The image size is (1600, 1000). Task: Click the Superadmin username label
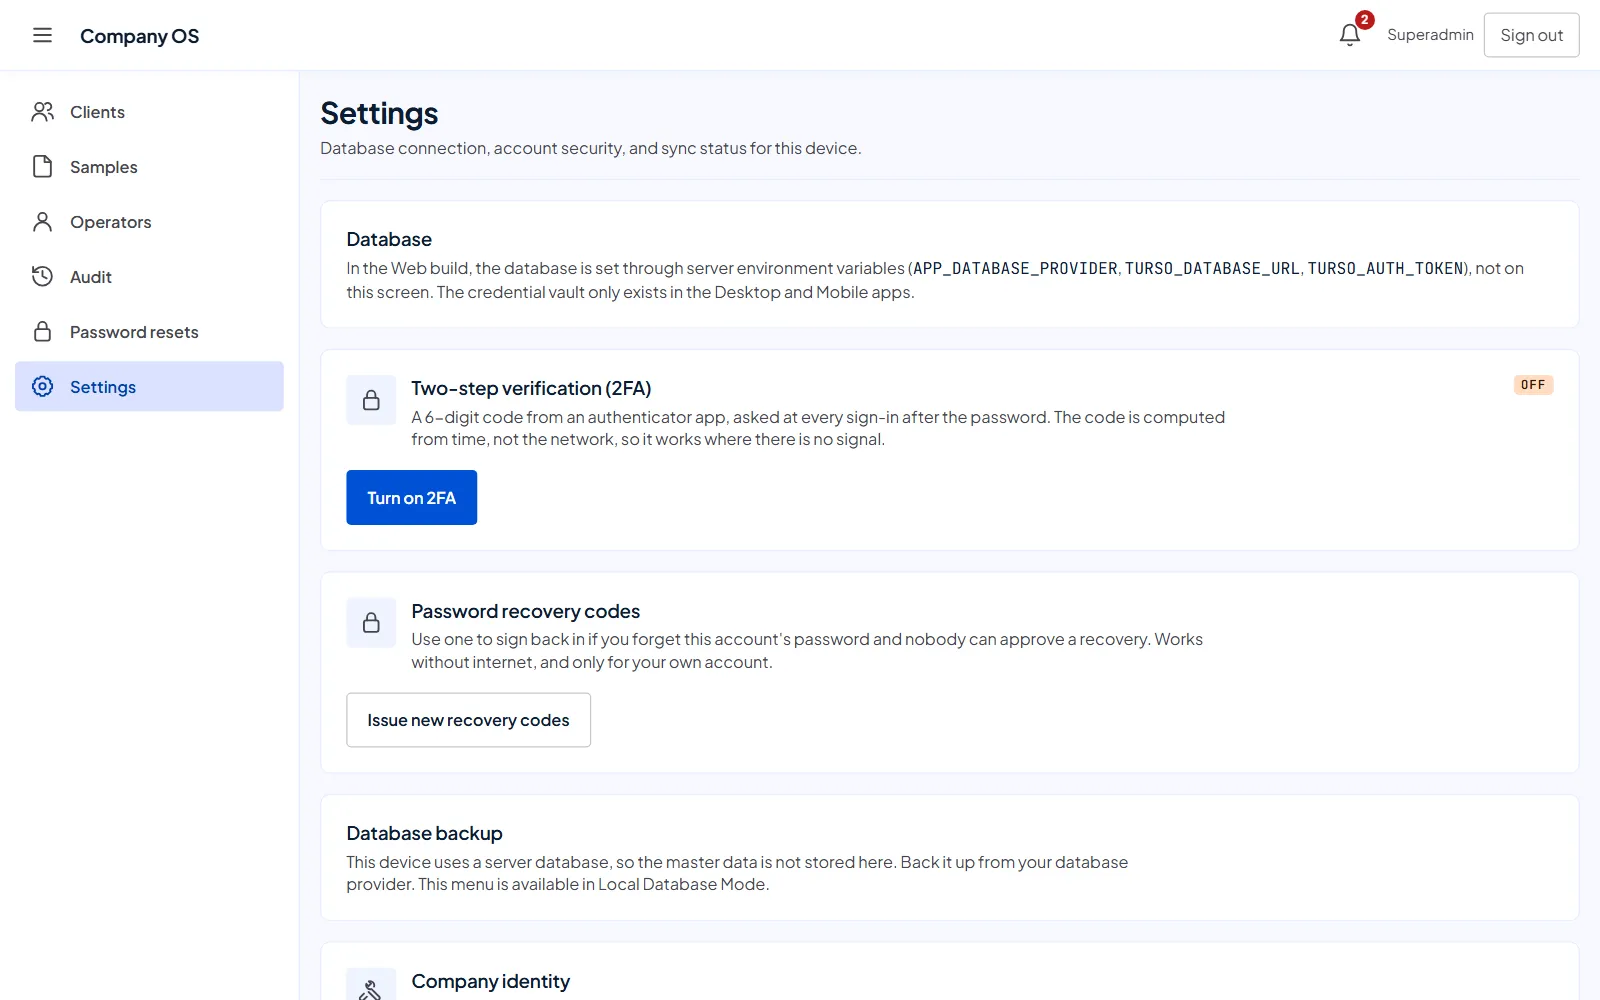[x=1430, y=35]
